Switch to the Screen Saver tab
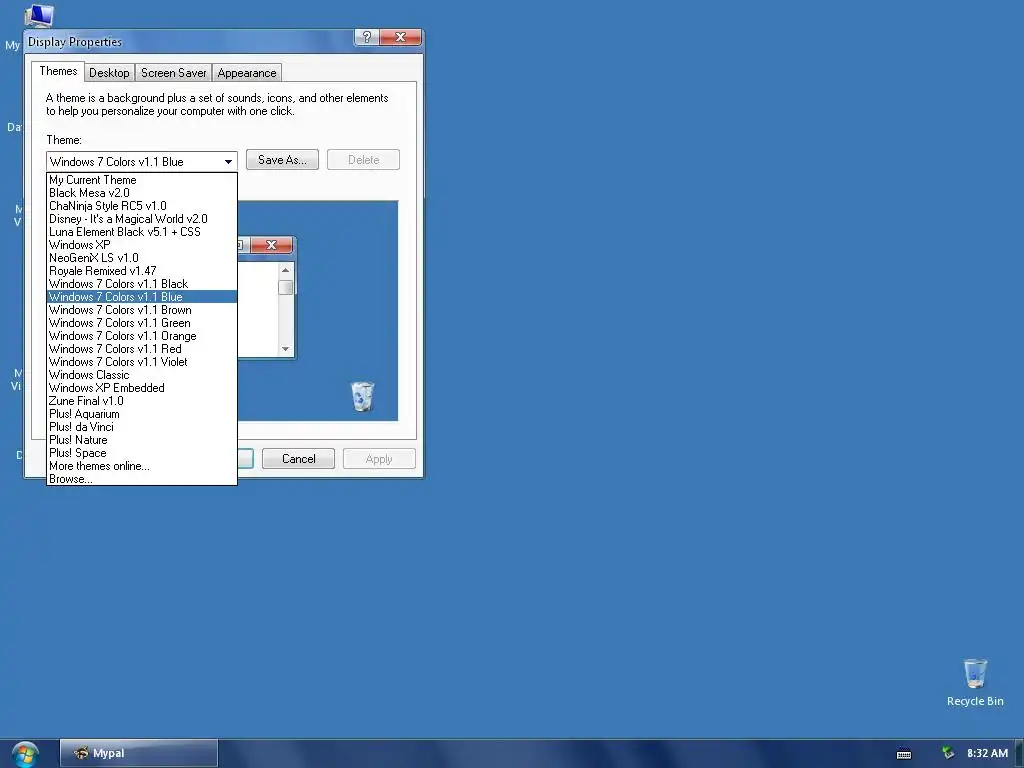This screenshot has height=768, width=1024. coord(173,72)
